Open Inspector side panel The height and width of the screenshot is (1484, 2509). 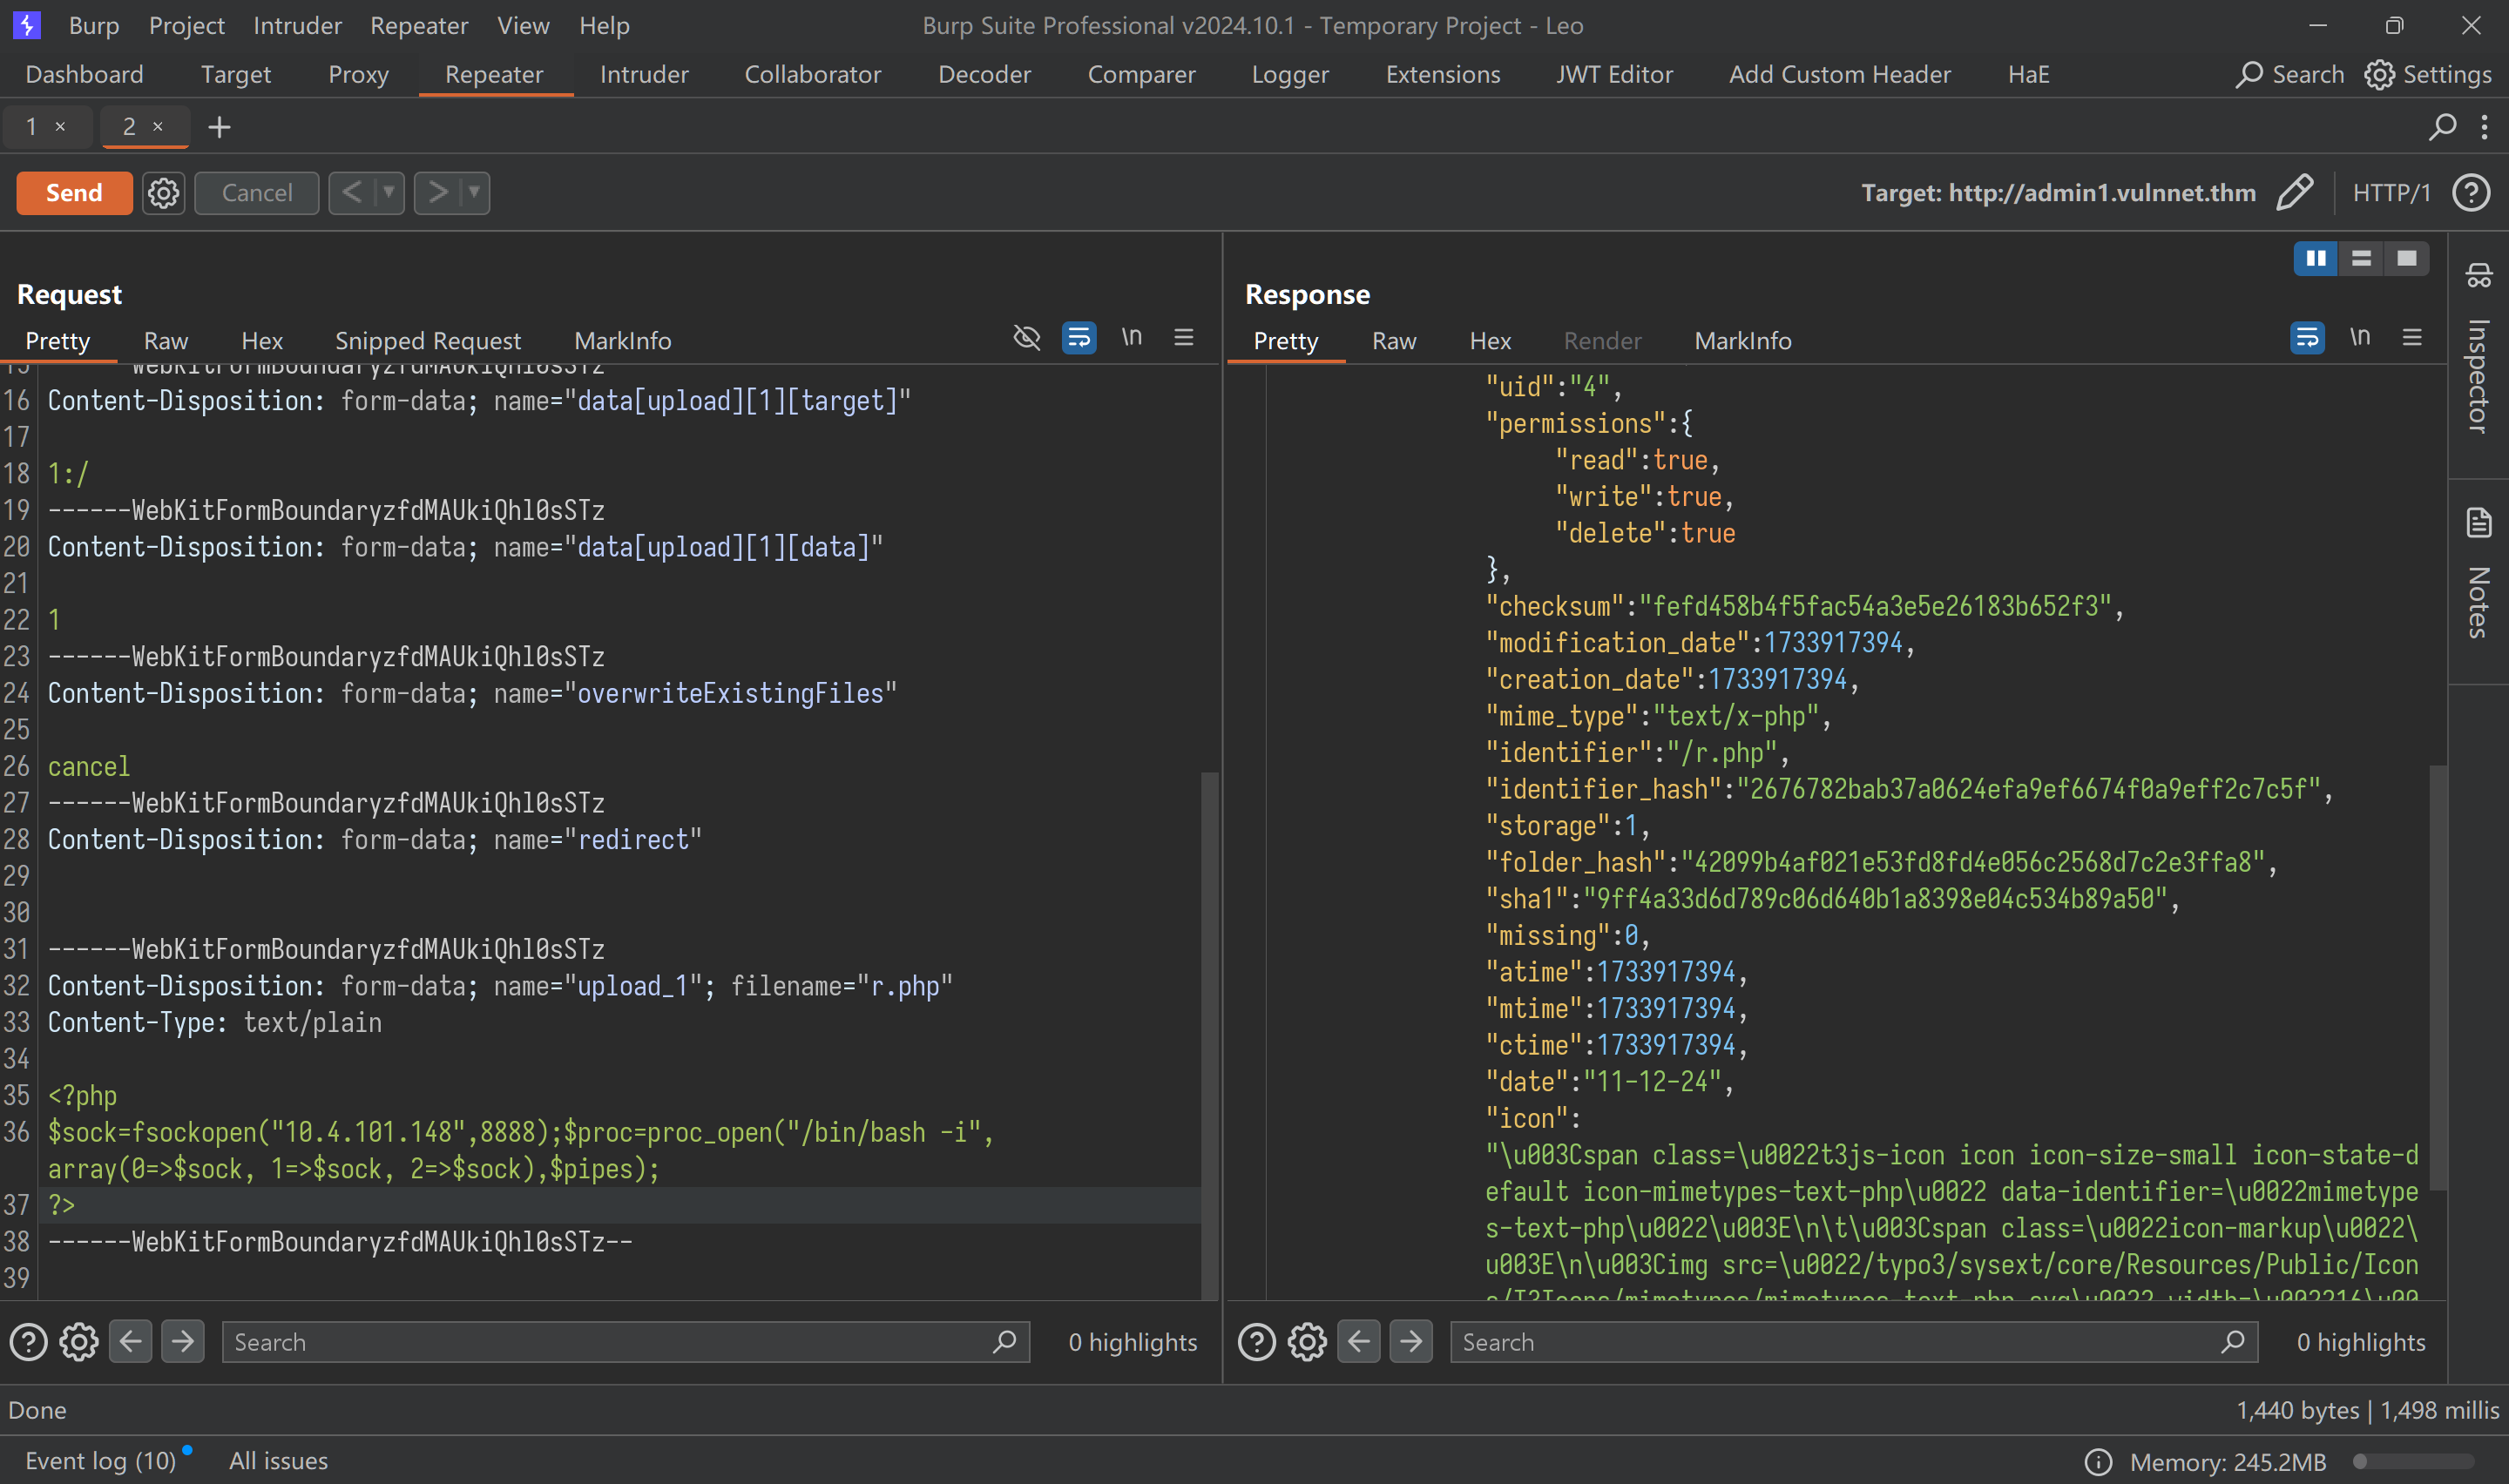2478,350
